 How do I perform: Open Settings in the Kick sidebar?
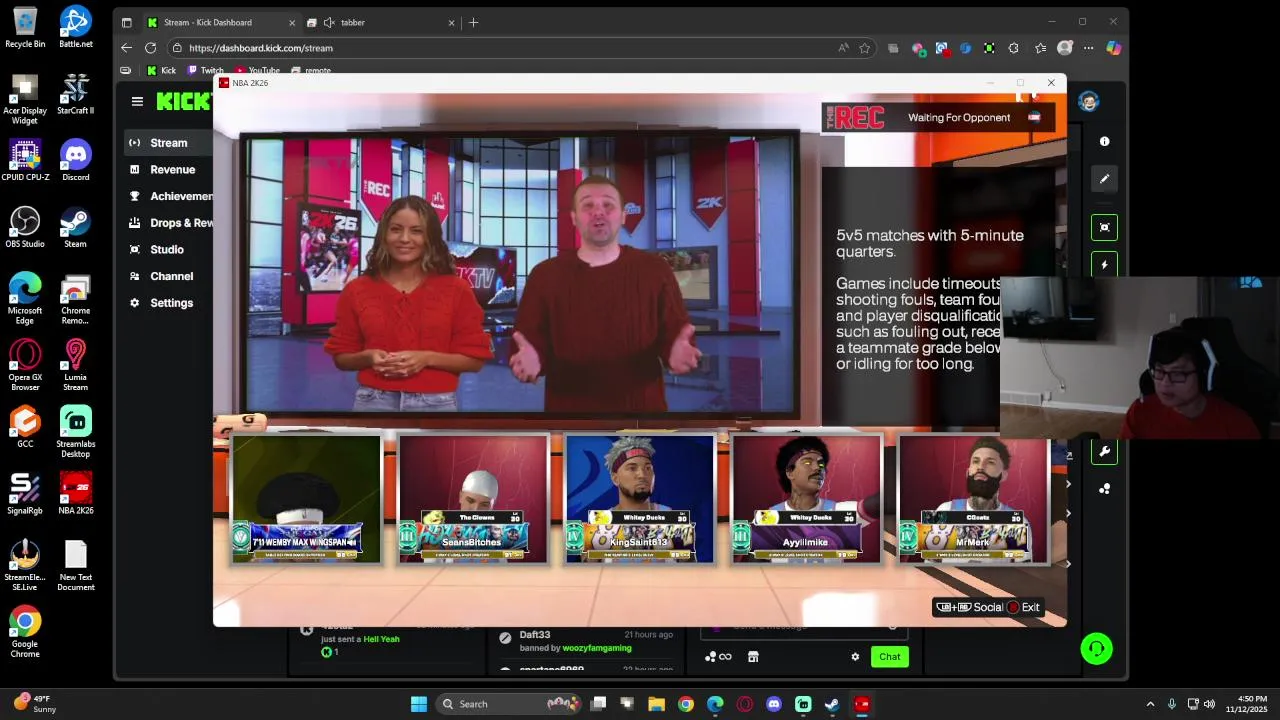[171, 303]
